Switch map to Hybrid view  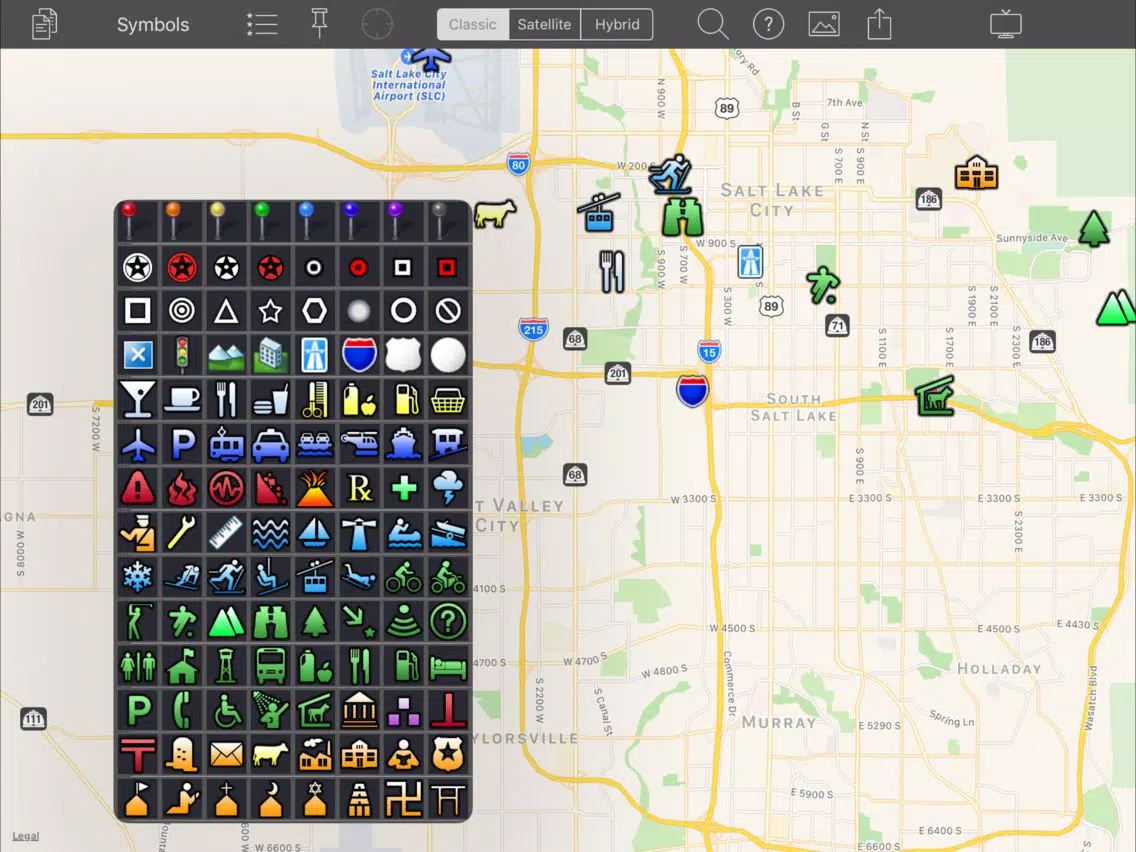click(x=617, y=25)
